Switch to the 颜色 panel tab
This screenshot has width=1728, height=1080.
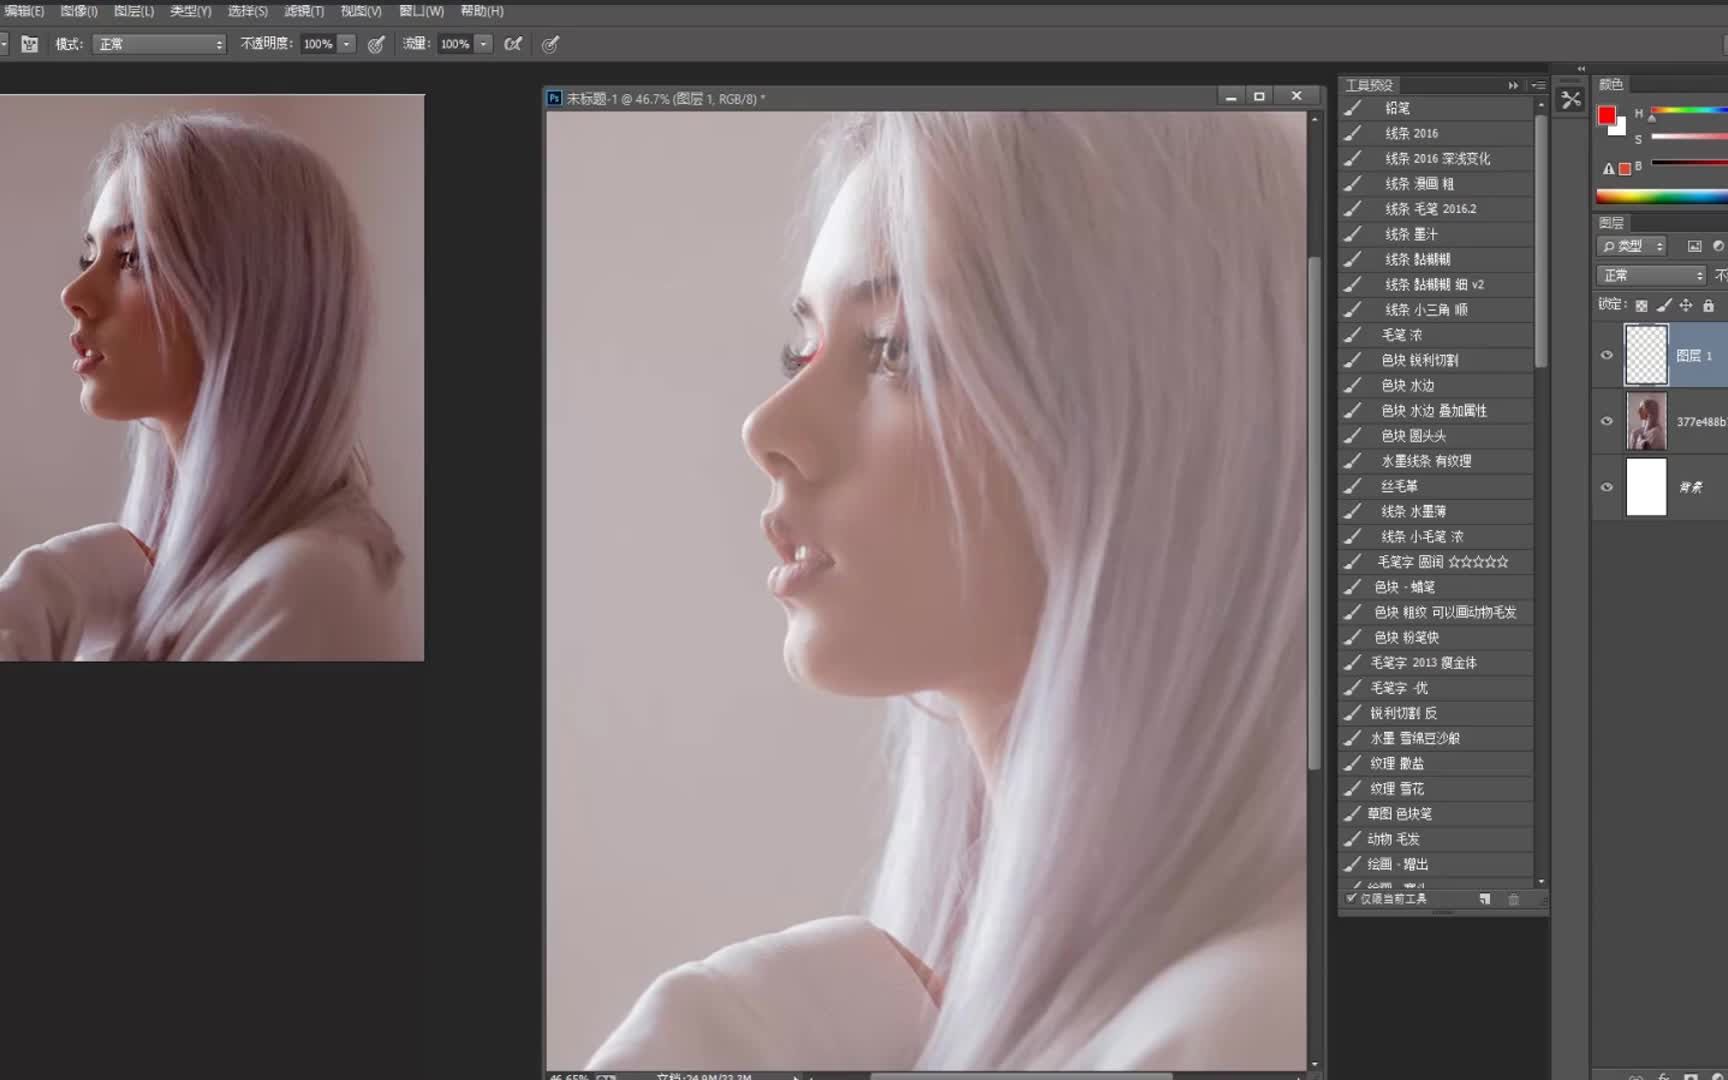pyautogui.click(x=1611, y=84)
